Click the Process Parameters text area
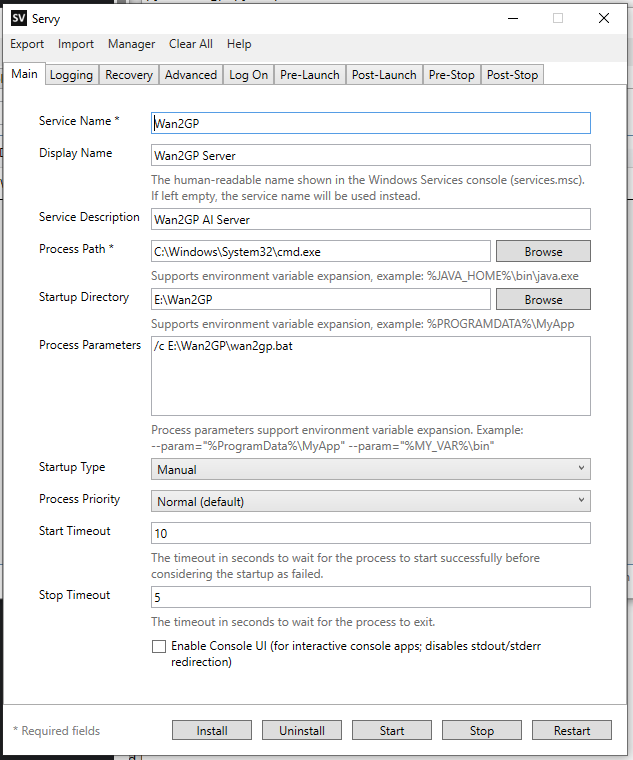This screenshot has height=760, width=633. coord(371,376)
